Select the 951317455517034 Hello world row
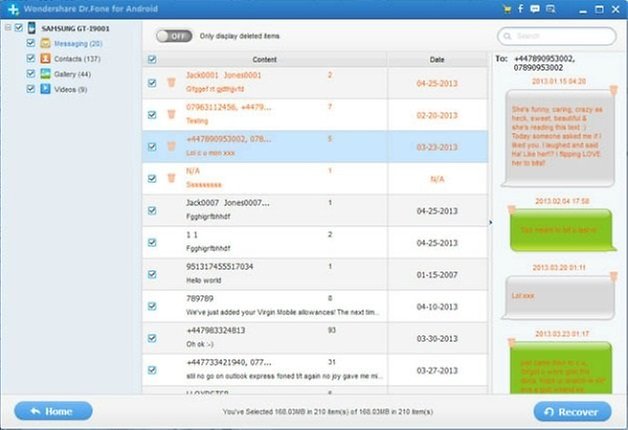 [x=315, y=274]
